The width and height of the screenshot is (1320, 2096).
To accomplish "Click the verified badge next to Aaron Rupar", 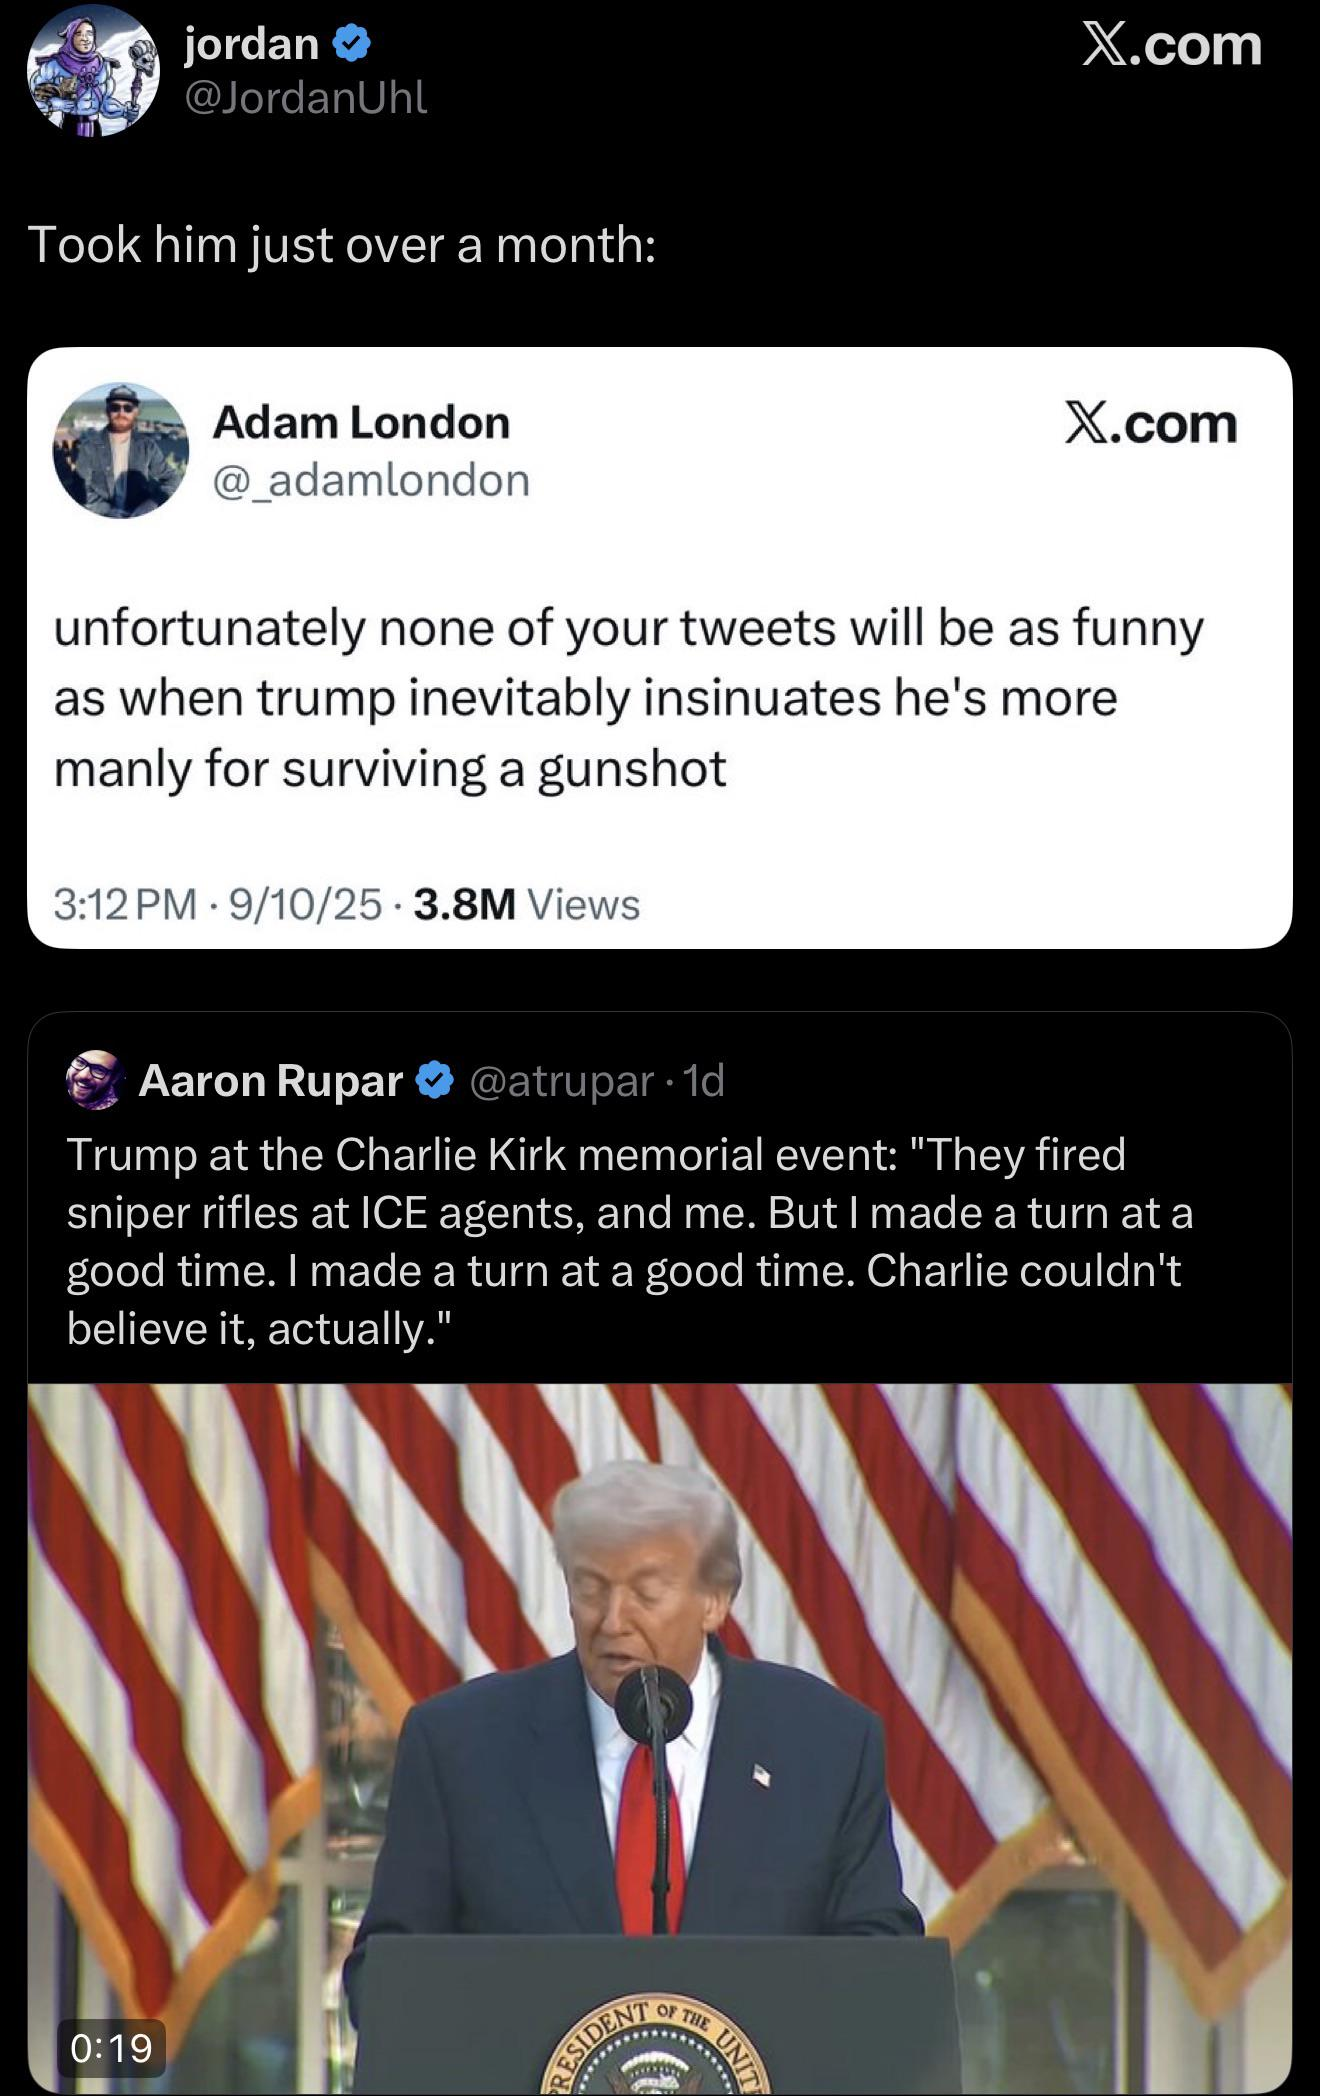I will tap(434, 1080).
